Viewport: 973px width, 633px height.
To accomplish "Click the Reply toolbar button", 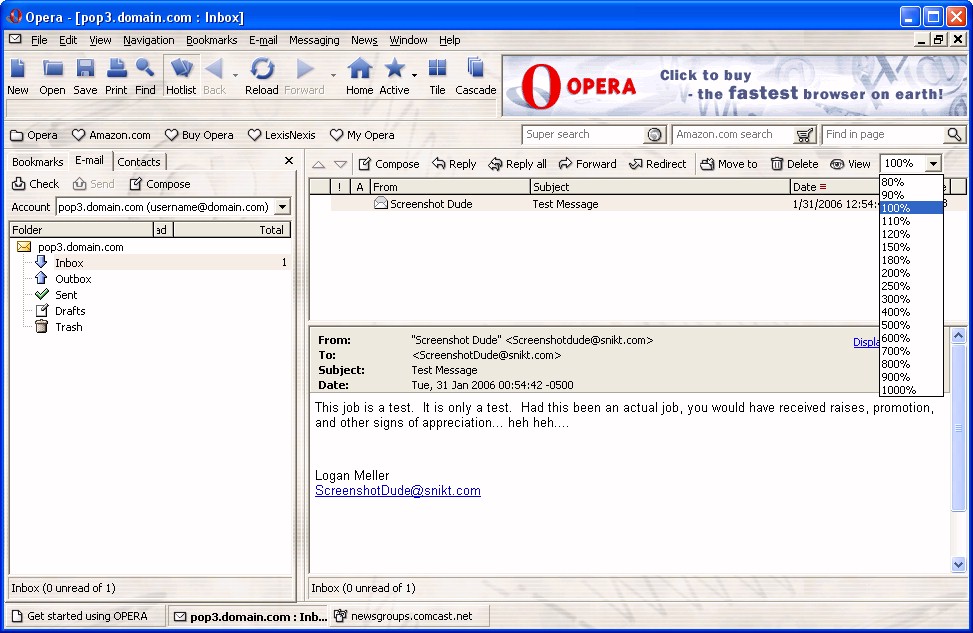I will coord(454,164).
